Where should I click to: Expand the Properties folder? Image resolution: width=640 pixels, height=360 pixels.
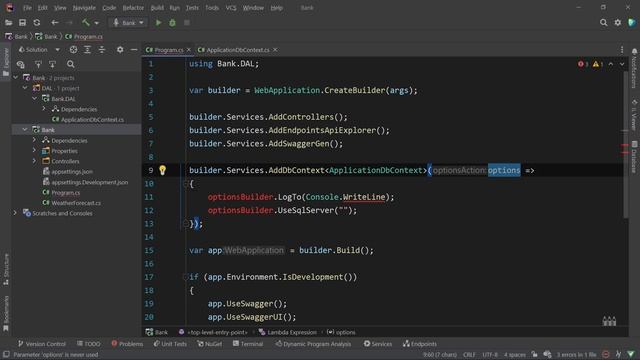[34, 151]
